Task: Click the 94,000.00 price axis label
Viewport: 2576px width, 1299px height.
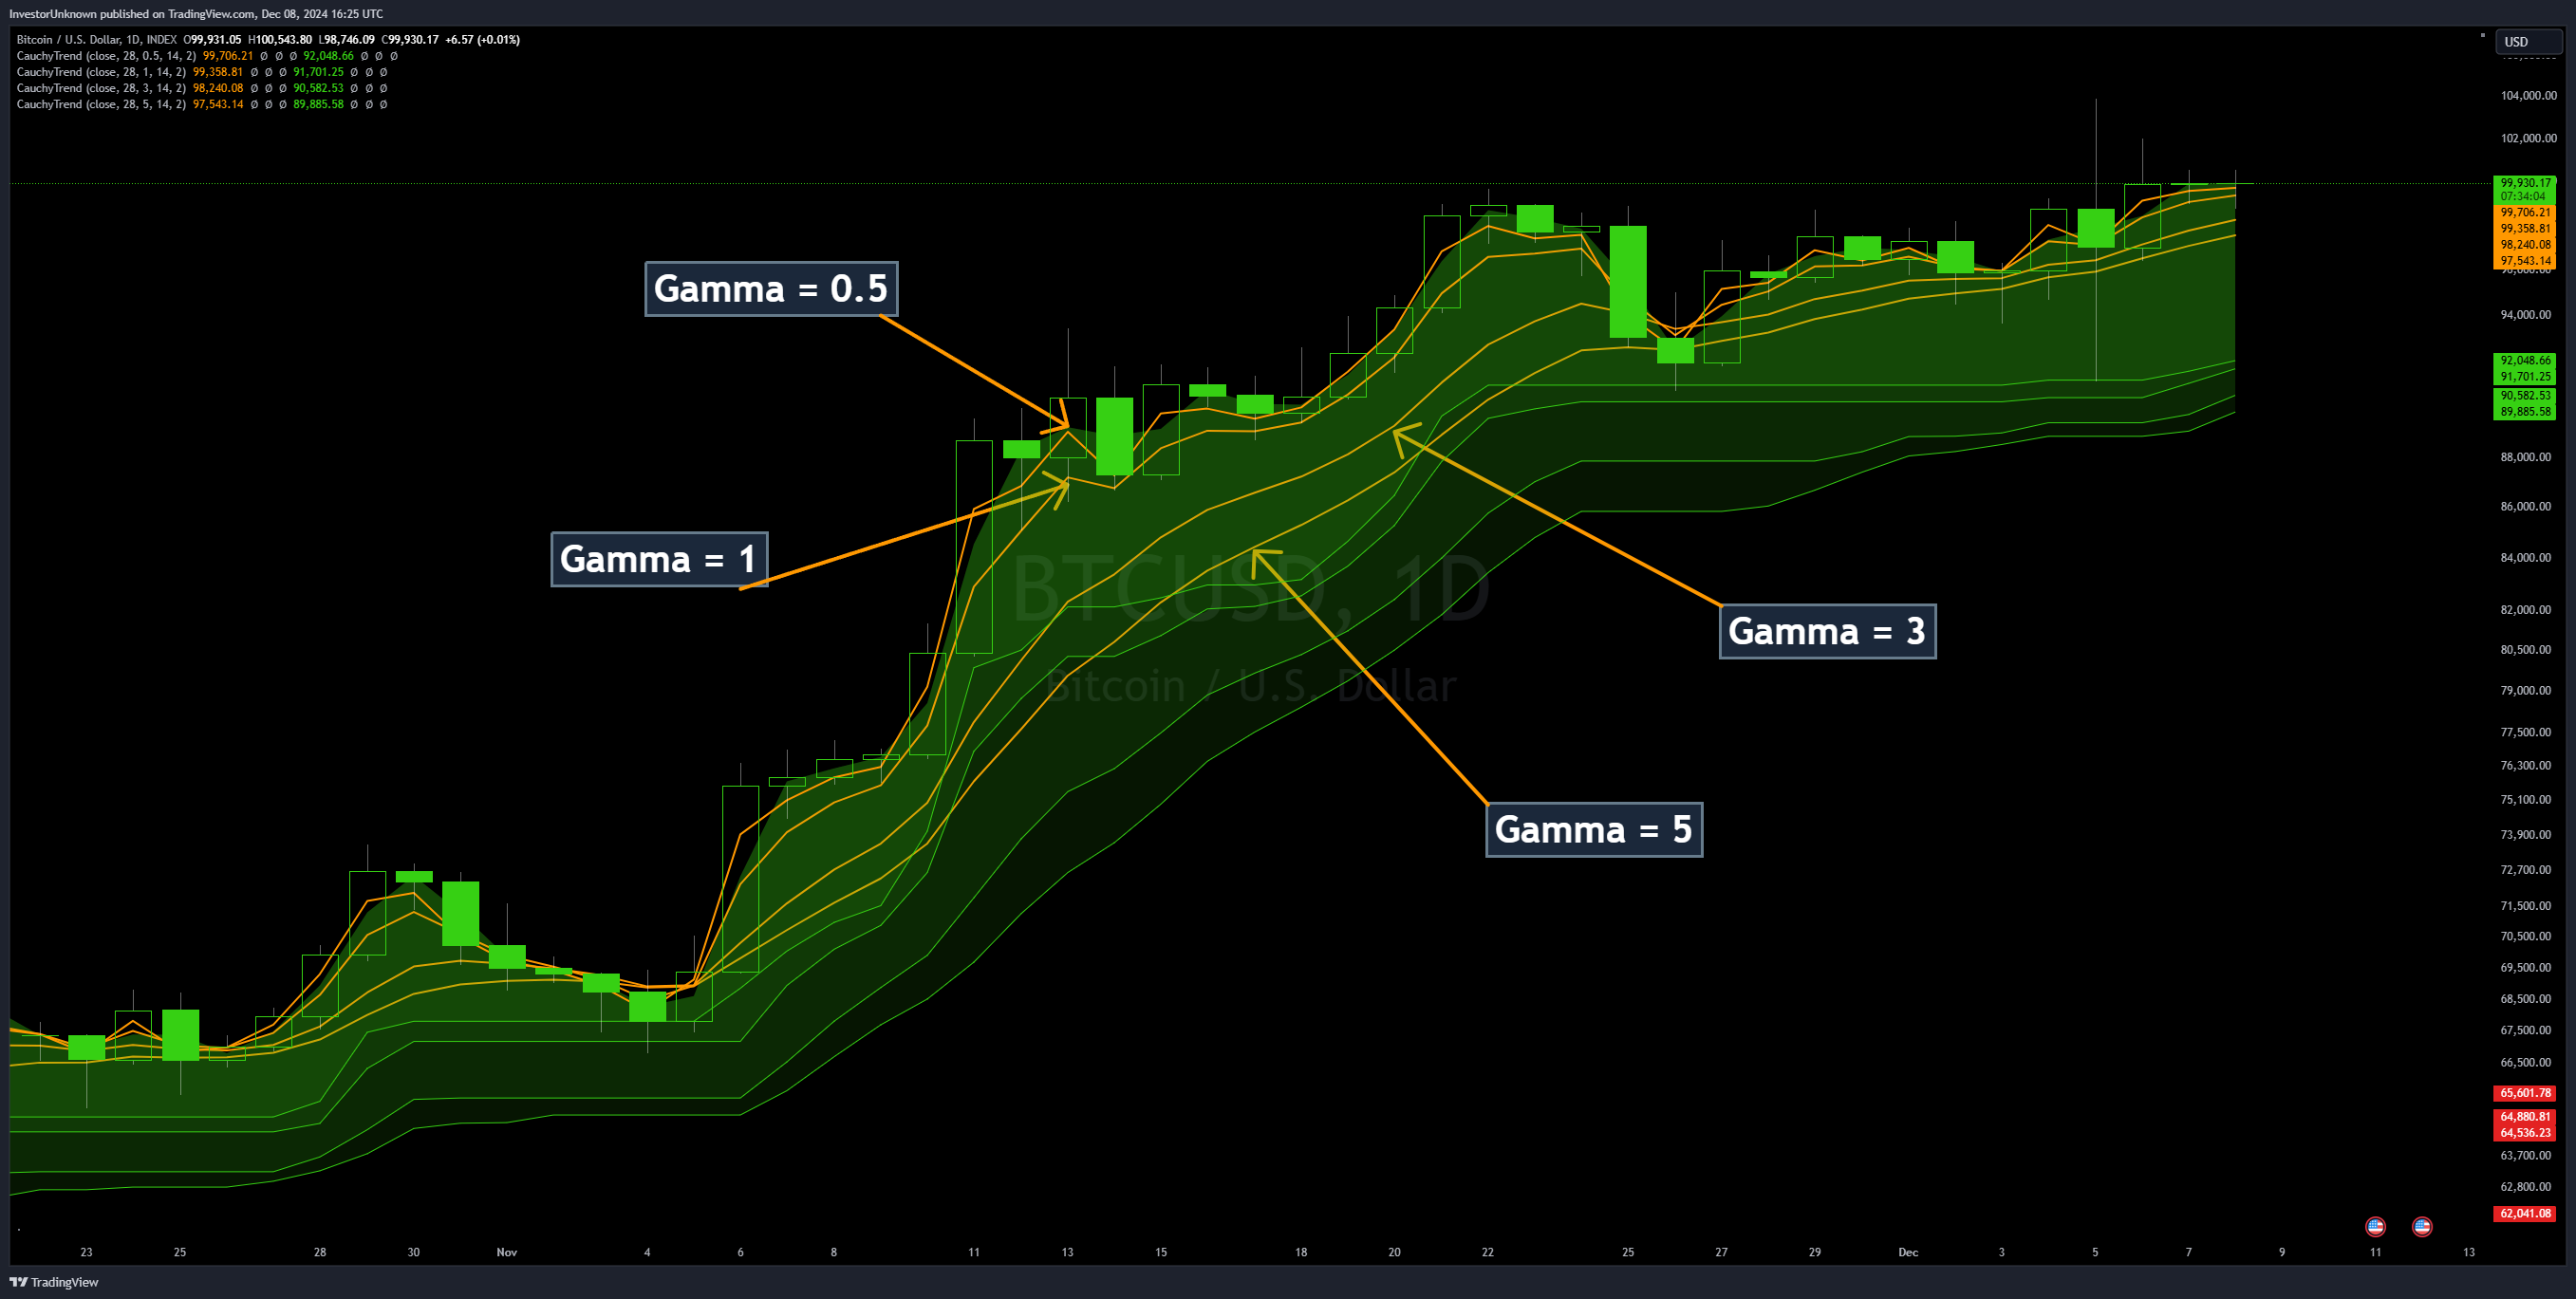Action: 2525,315
